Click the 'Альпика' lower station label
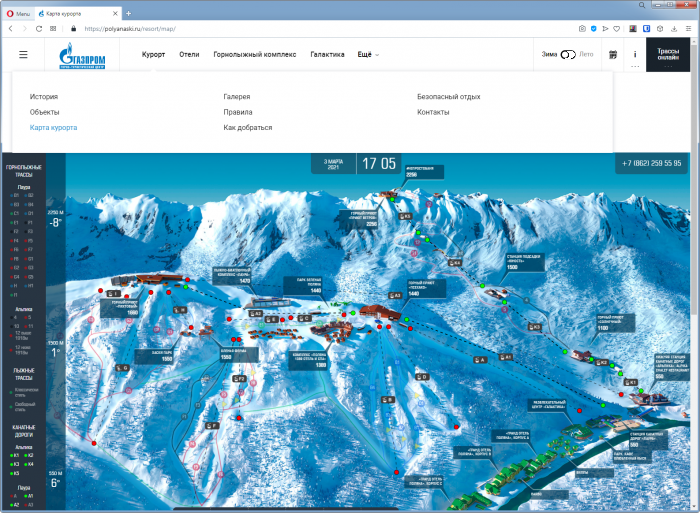 pos(671,367)
